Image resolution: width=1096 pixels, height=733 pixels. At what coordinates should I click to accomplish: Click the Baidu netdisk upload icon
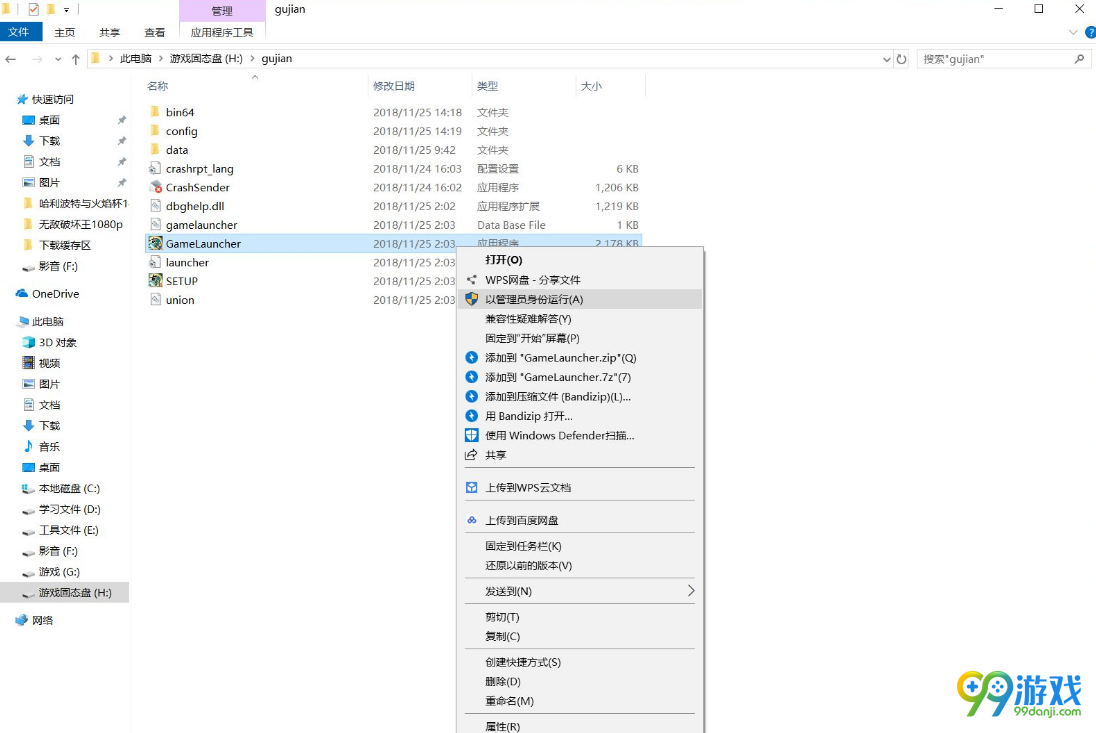click(x=472, y=520)
